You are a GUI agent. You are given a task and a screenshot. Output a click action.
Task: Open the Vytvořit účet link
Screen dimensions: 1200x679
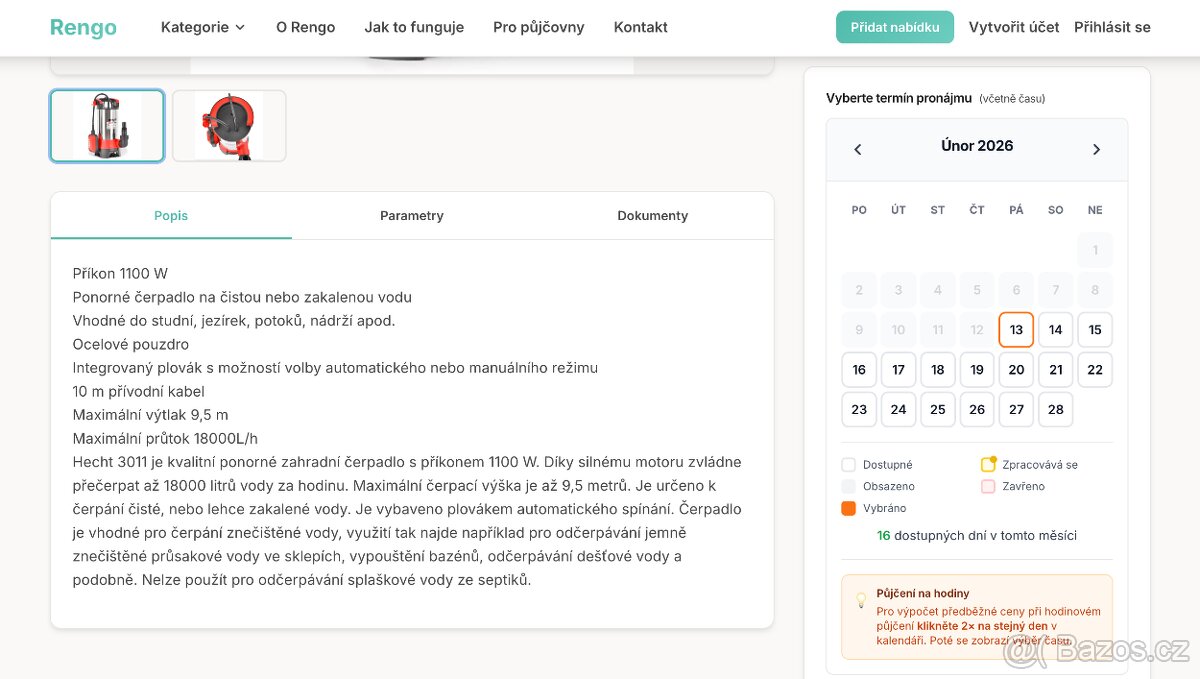[x=1013, y=27]
